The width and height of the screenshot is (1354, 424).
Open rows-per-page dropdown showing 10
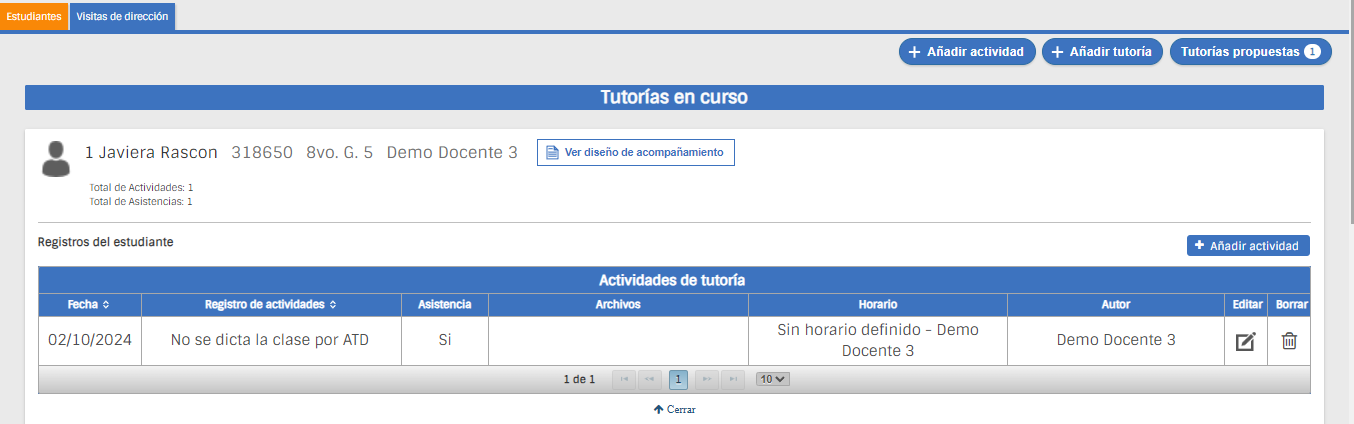tap(772, 379)
